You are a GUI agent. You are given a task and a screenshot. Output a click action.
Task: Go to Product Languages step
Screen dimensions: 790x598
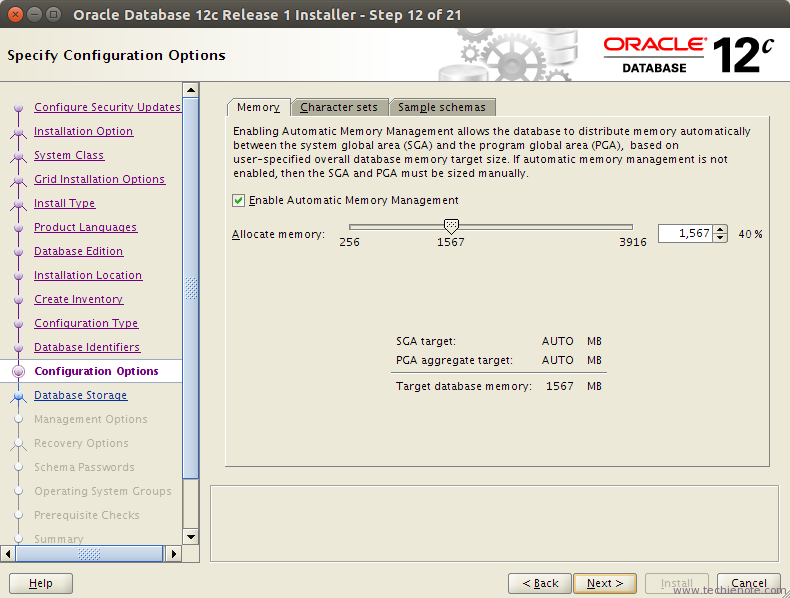[x=86, y=227]
